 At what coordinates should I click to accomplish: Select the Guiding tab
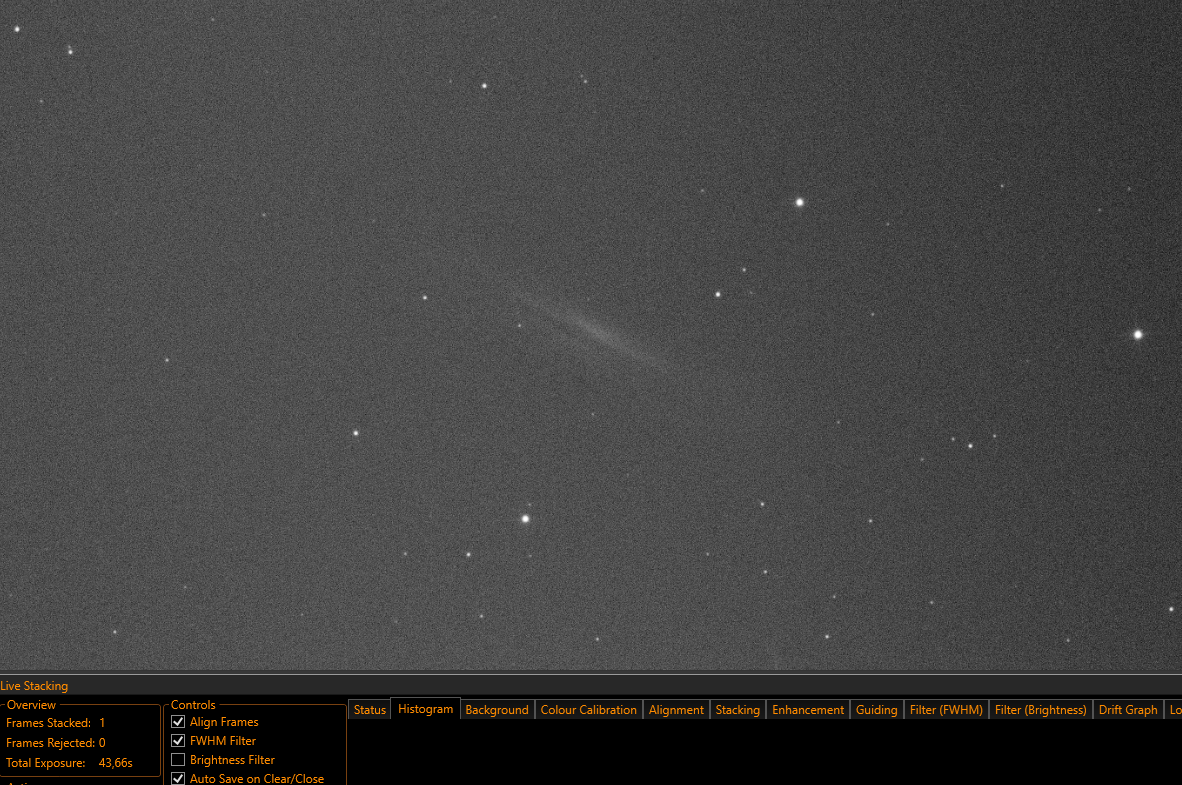coord(876,710)
